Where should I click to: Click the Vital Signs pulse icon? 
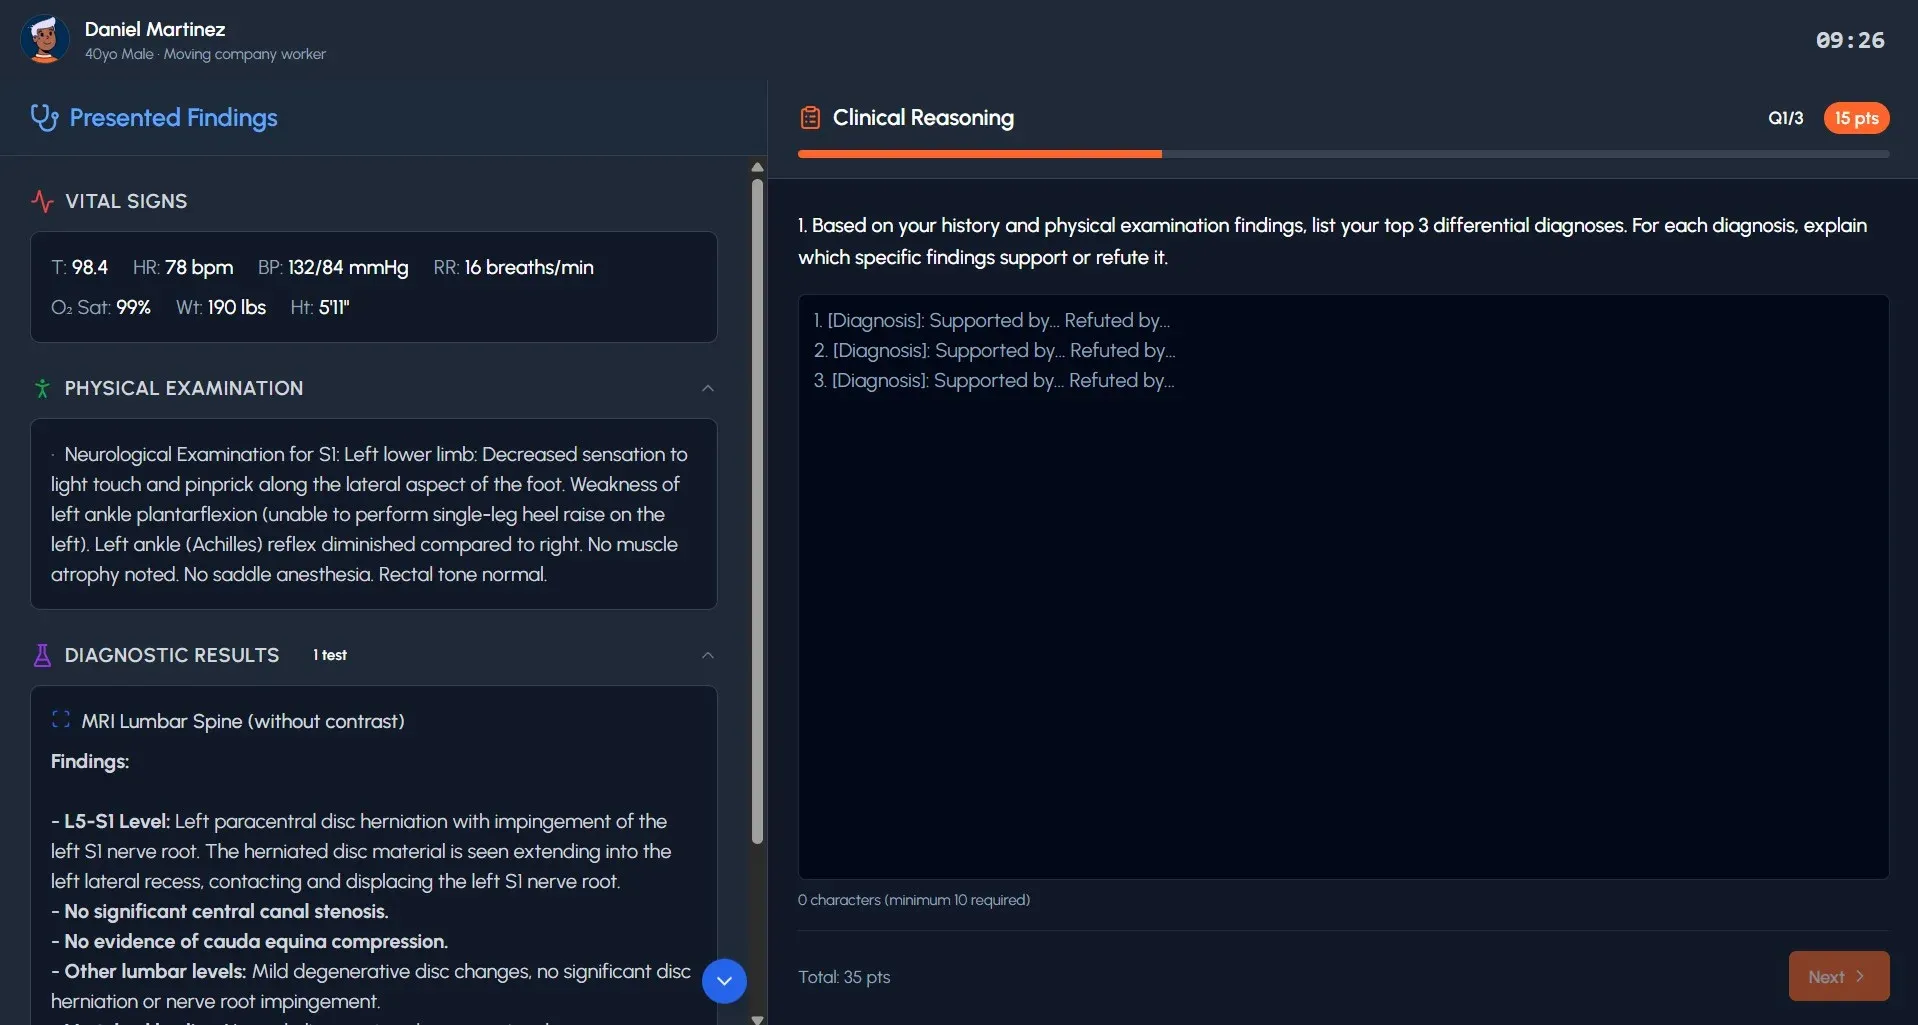42,201
